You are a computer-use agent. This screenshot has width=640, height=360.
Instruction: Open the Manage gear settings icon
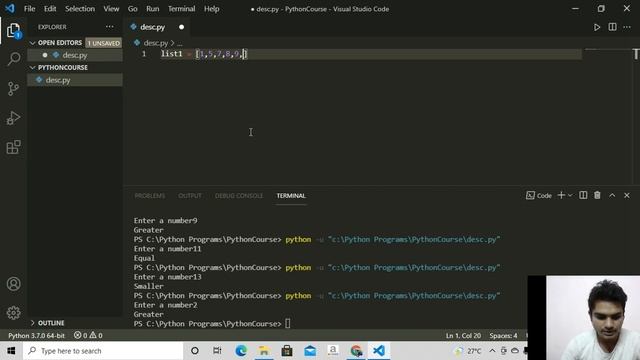click(x=13, y=313)
